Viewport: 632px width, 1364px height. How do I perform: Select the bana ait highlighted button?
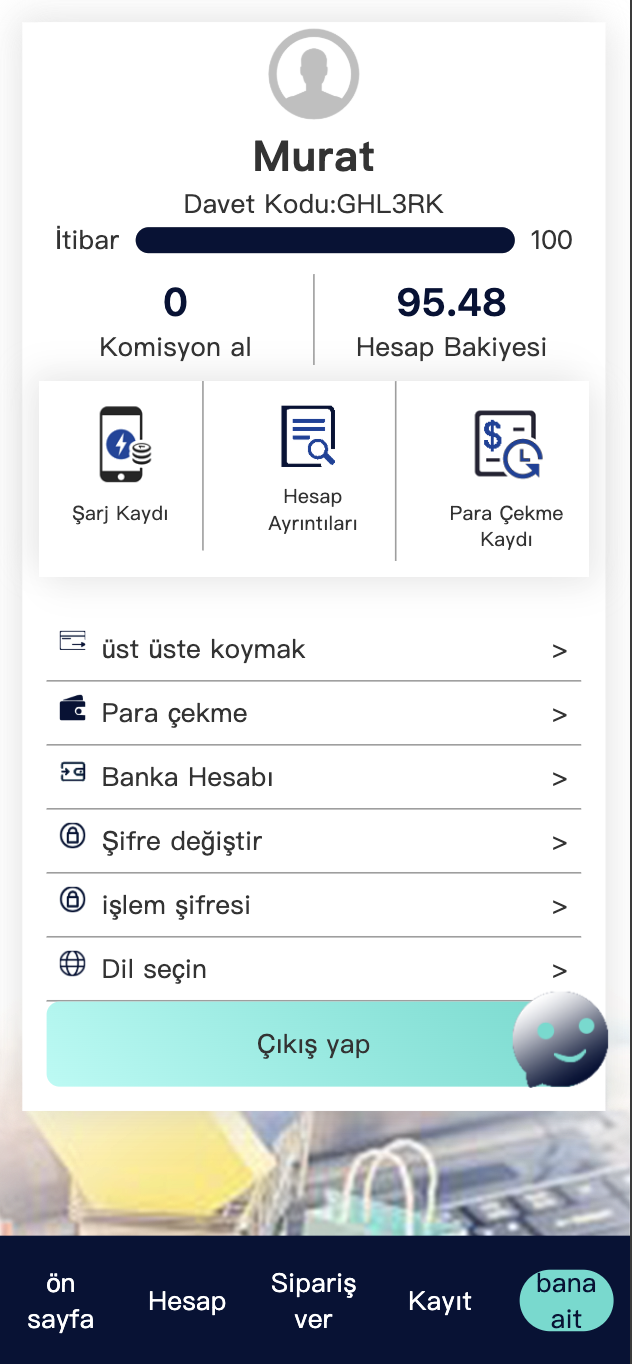coord(566,1301)
